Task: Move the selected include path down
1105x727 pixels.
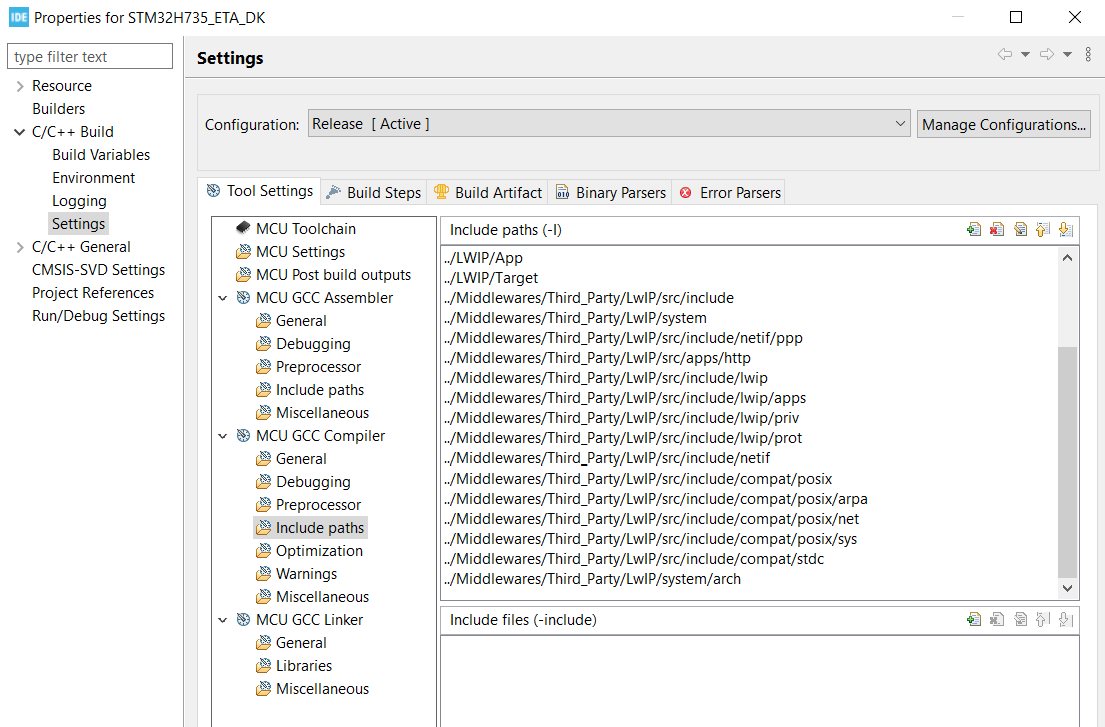Action: [x=1065, y=228]
